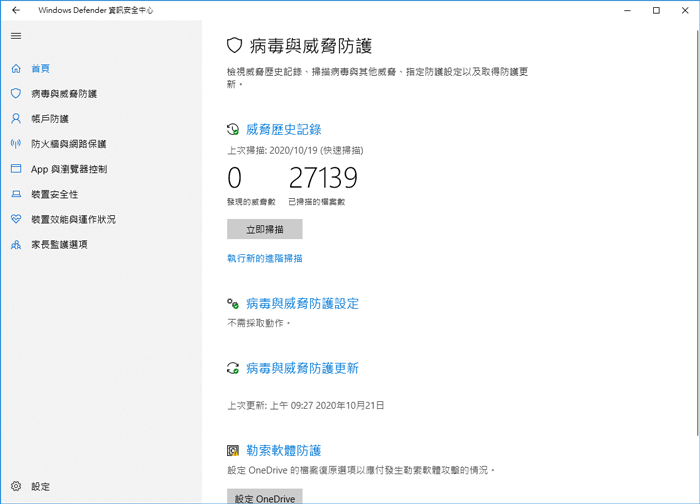Select 裝置安全性 in sidebar

point(55,194)
